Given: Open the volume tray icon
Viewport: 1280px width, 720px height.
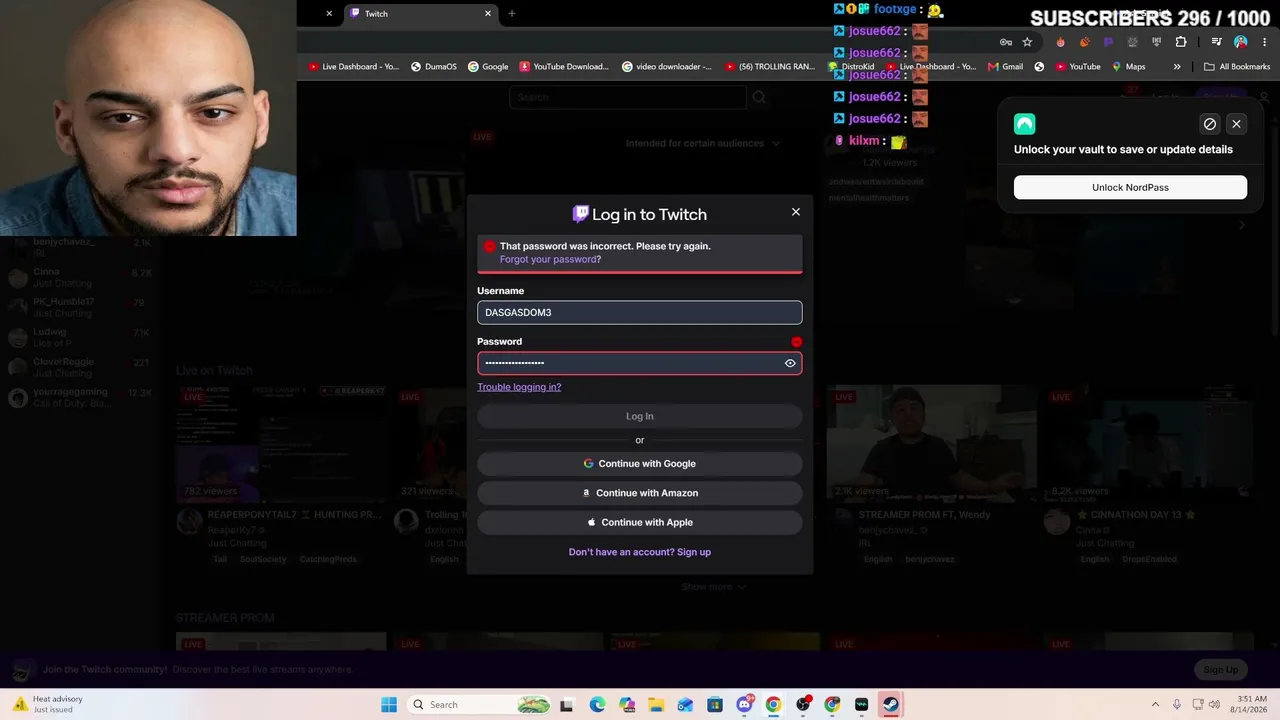Looking at the screenshot, I should coord(1215,705).
